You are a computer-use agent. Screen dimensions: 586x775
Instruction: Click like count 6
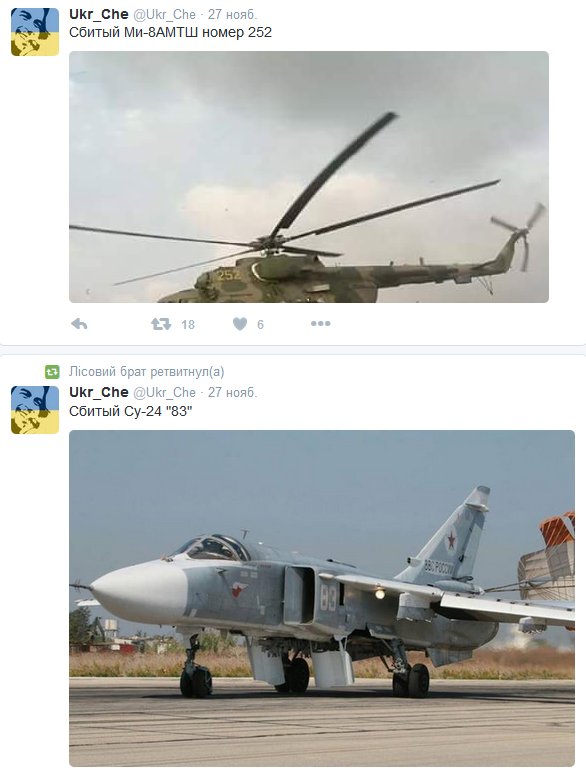coord(260,325)
